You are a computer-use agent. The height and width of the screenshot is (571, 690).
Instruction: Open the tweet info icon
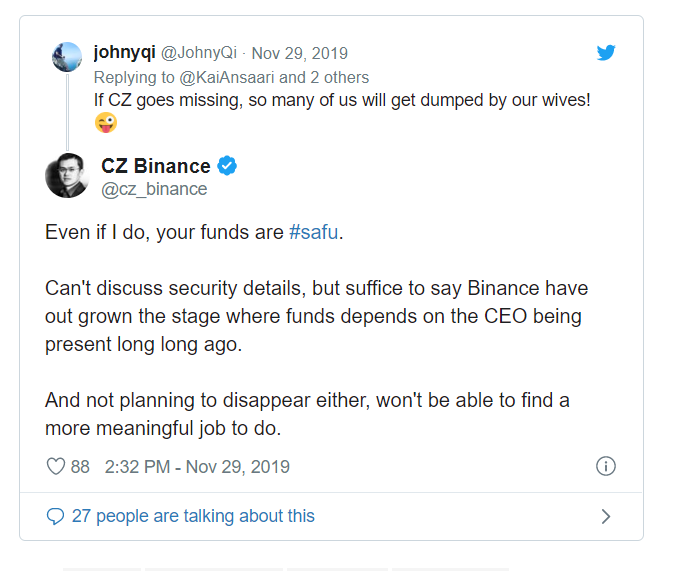pos(605,466)
